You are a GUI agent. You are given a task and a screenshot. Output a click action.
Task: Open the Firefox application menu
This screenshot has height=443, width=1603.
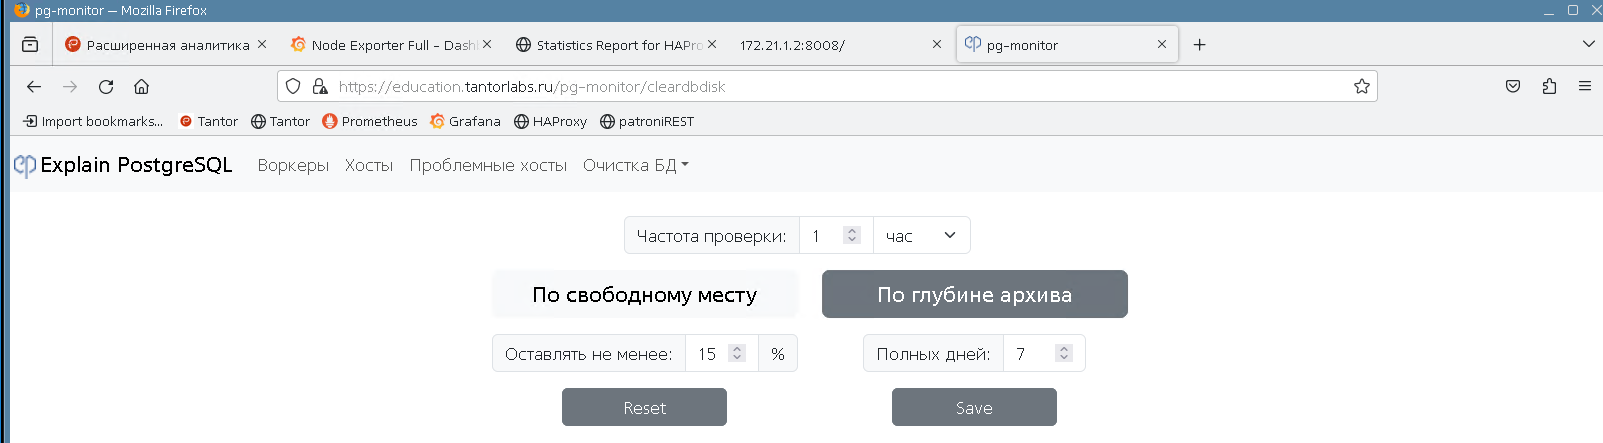tap(1585, 87)
